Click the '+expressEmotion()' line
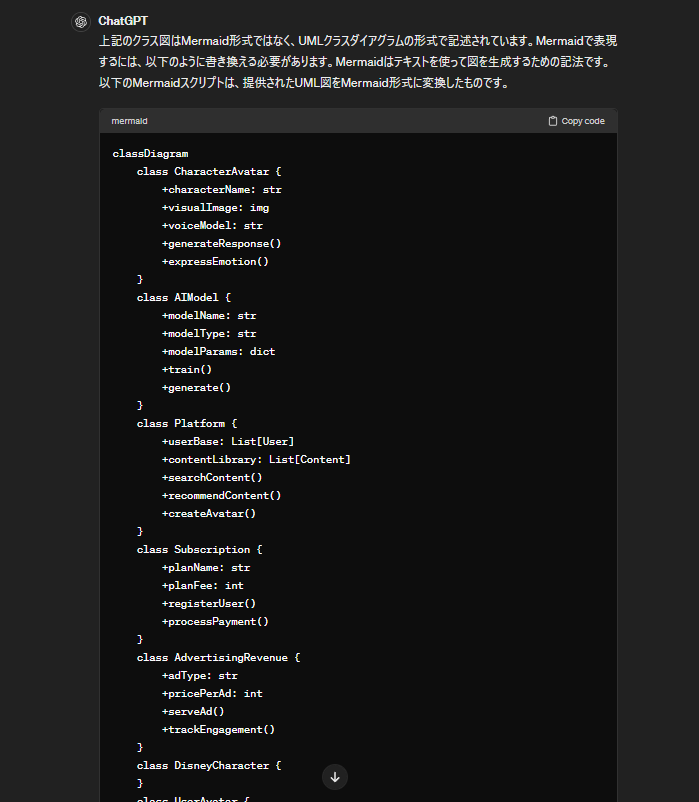699x802 pixels. (215, 261)
